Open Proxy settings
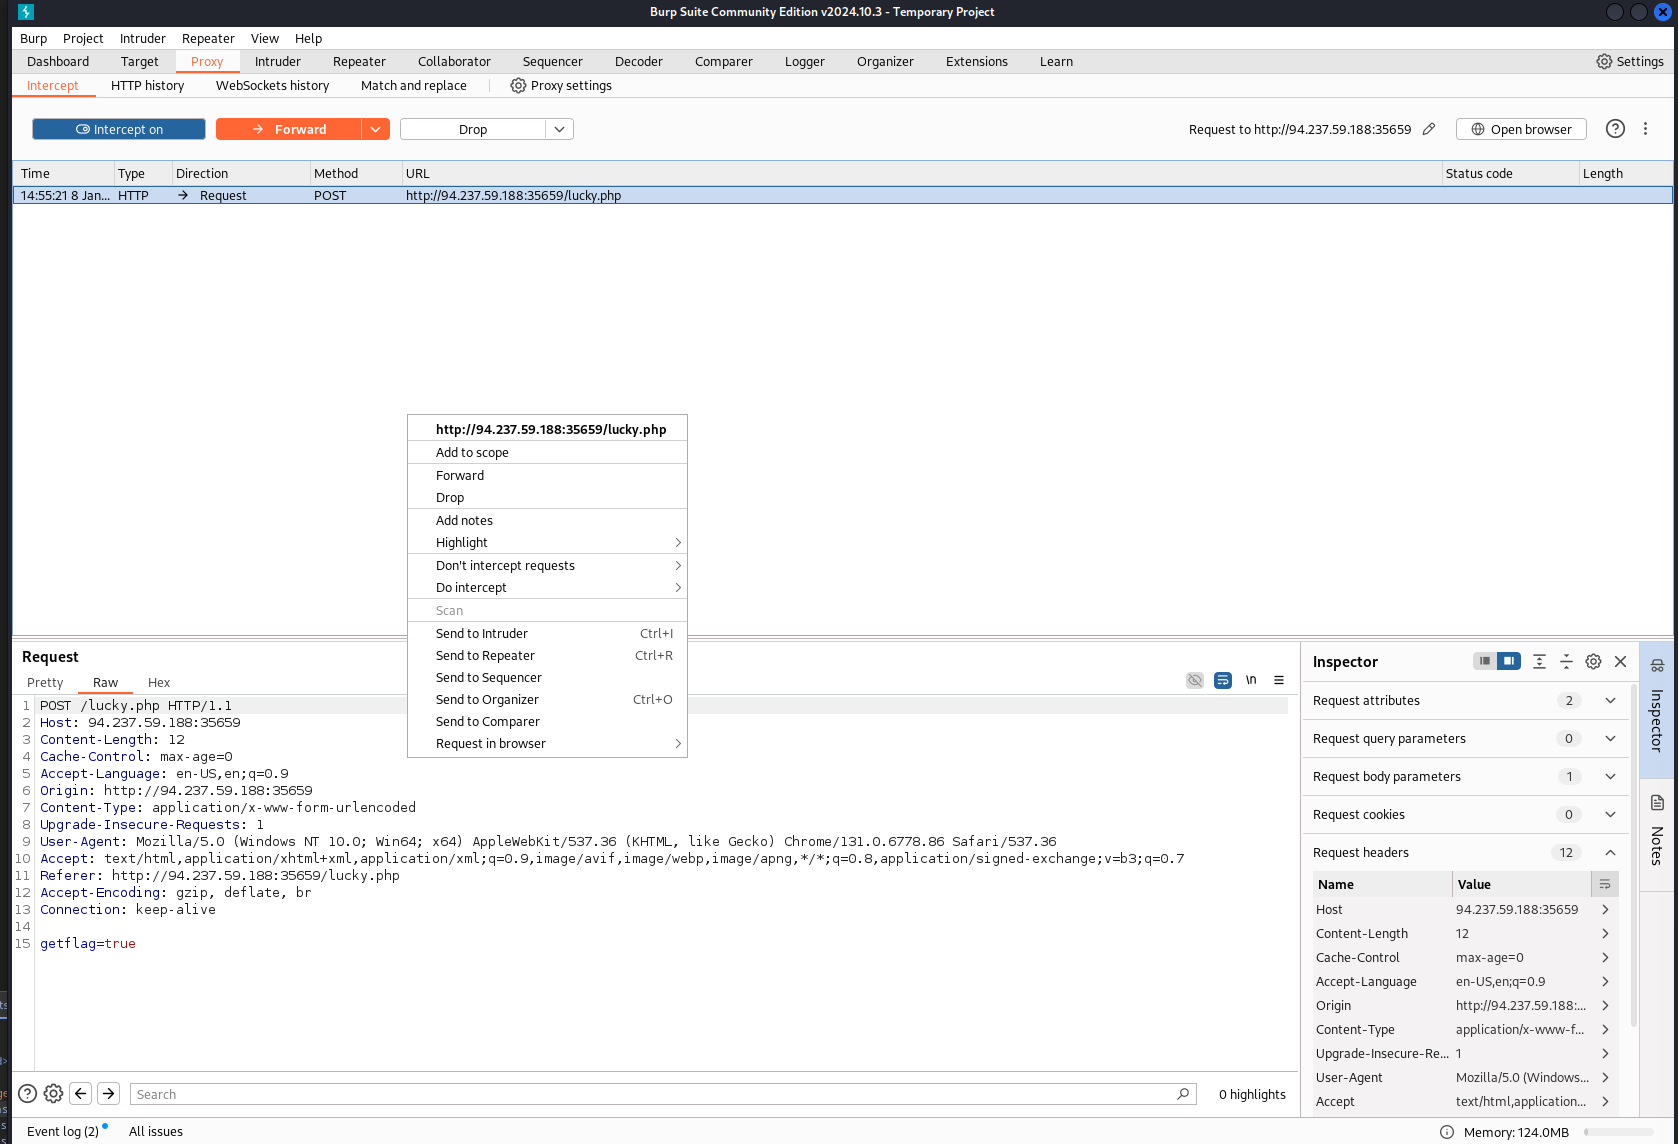 coord(561,86)
